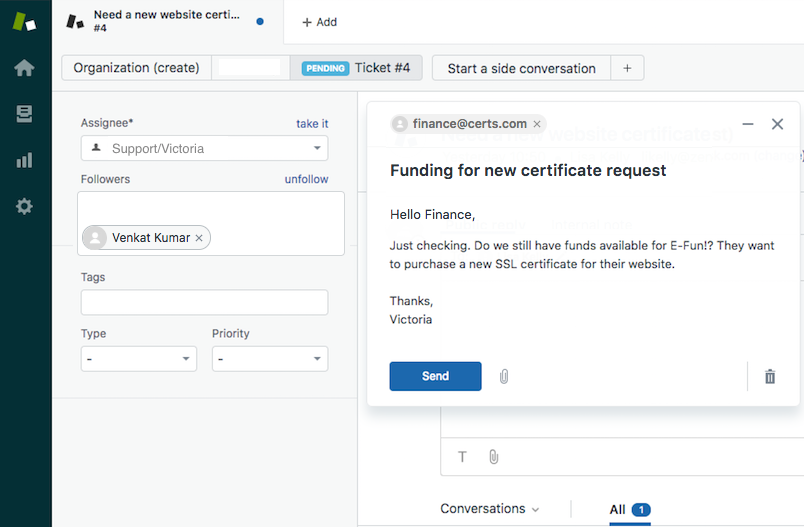Click the paperclip icon in the reply composer
The image size is (804, 527).
[493, 457]
